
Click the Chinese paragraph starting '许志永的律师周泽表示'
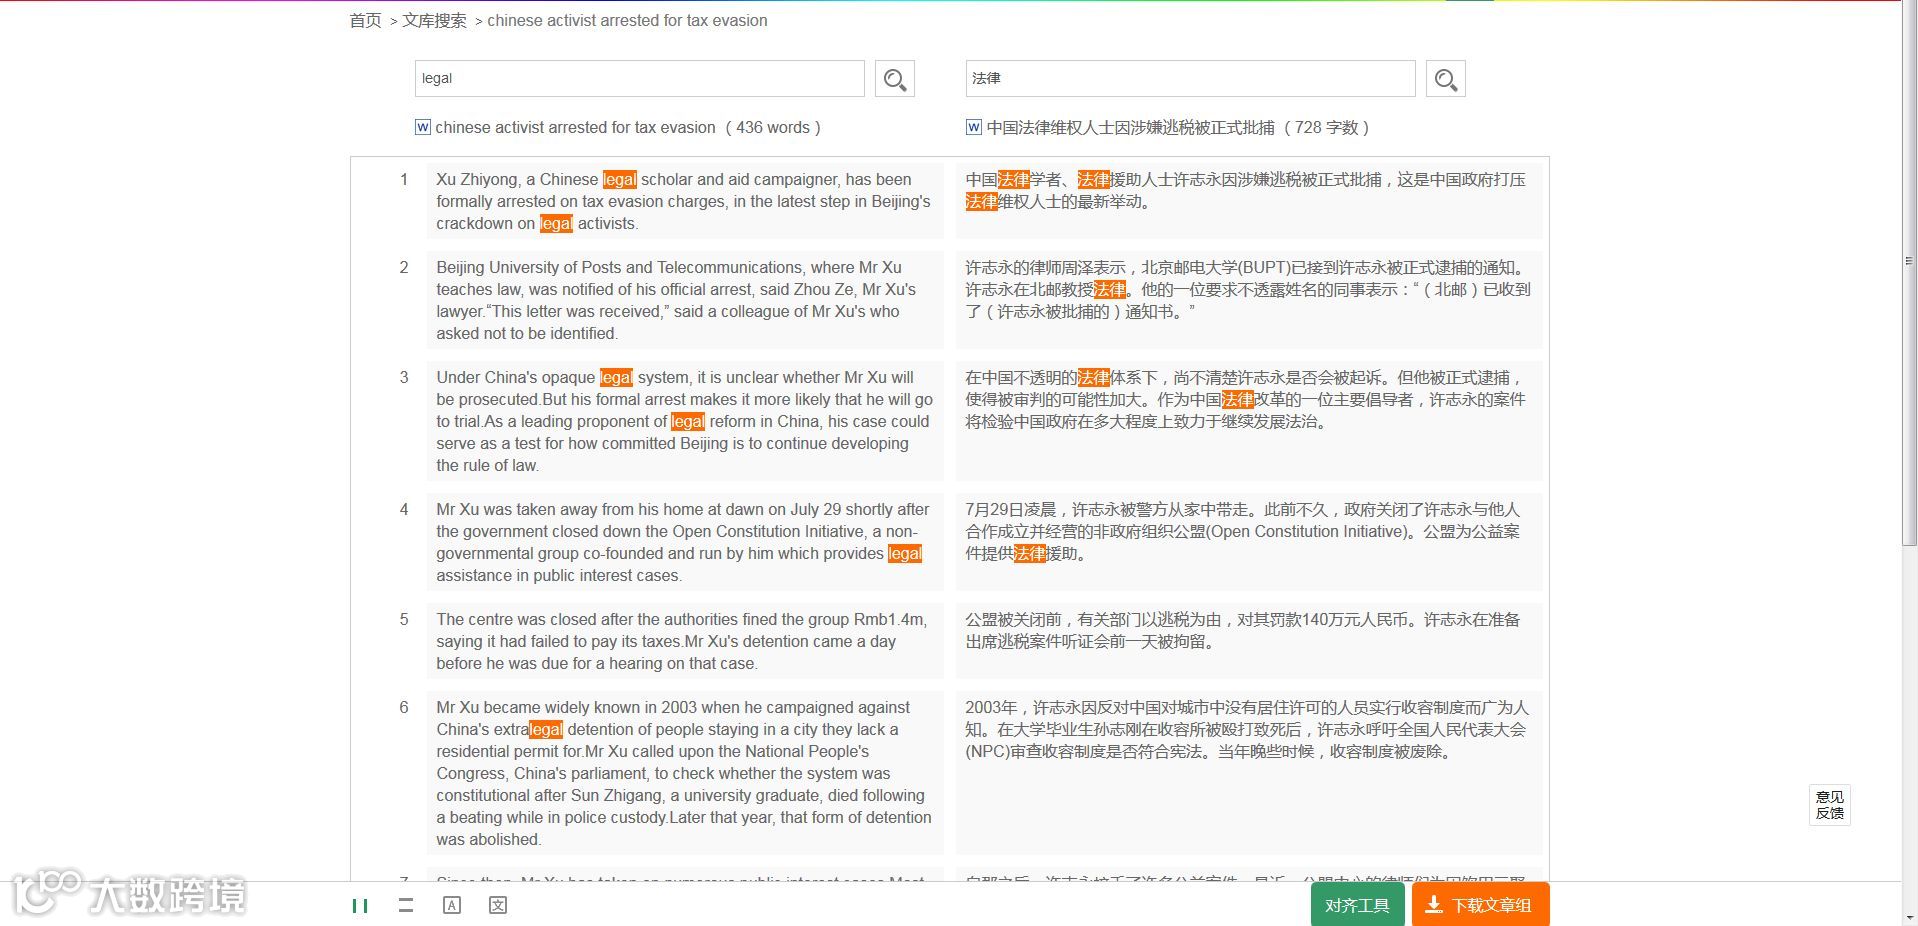(1248, 300)
